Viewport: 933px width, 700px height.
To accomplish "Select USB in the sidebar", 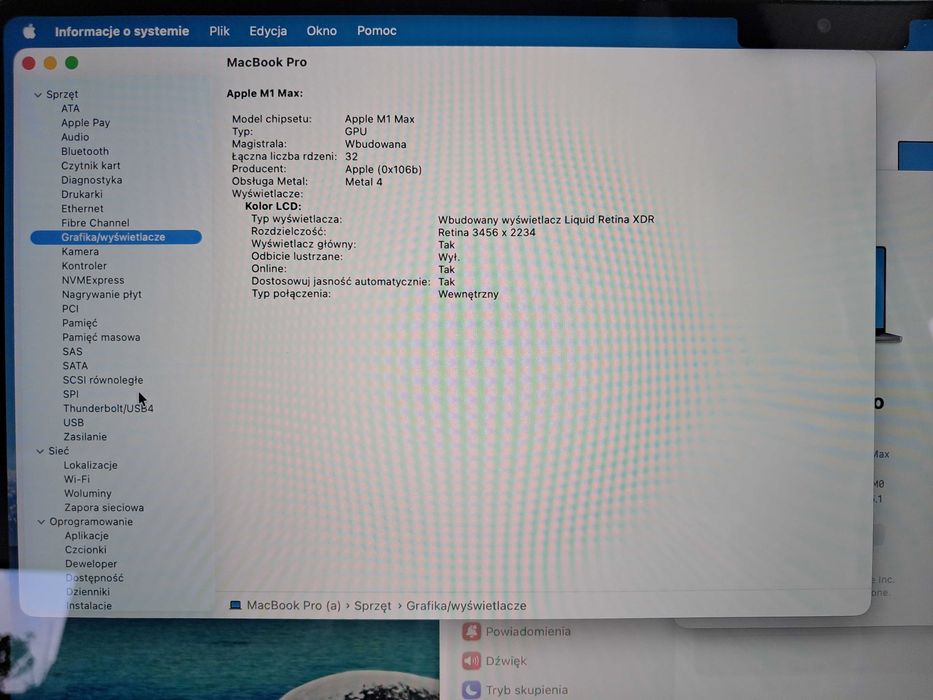I will [x=73, y=423].
